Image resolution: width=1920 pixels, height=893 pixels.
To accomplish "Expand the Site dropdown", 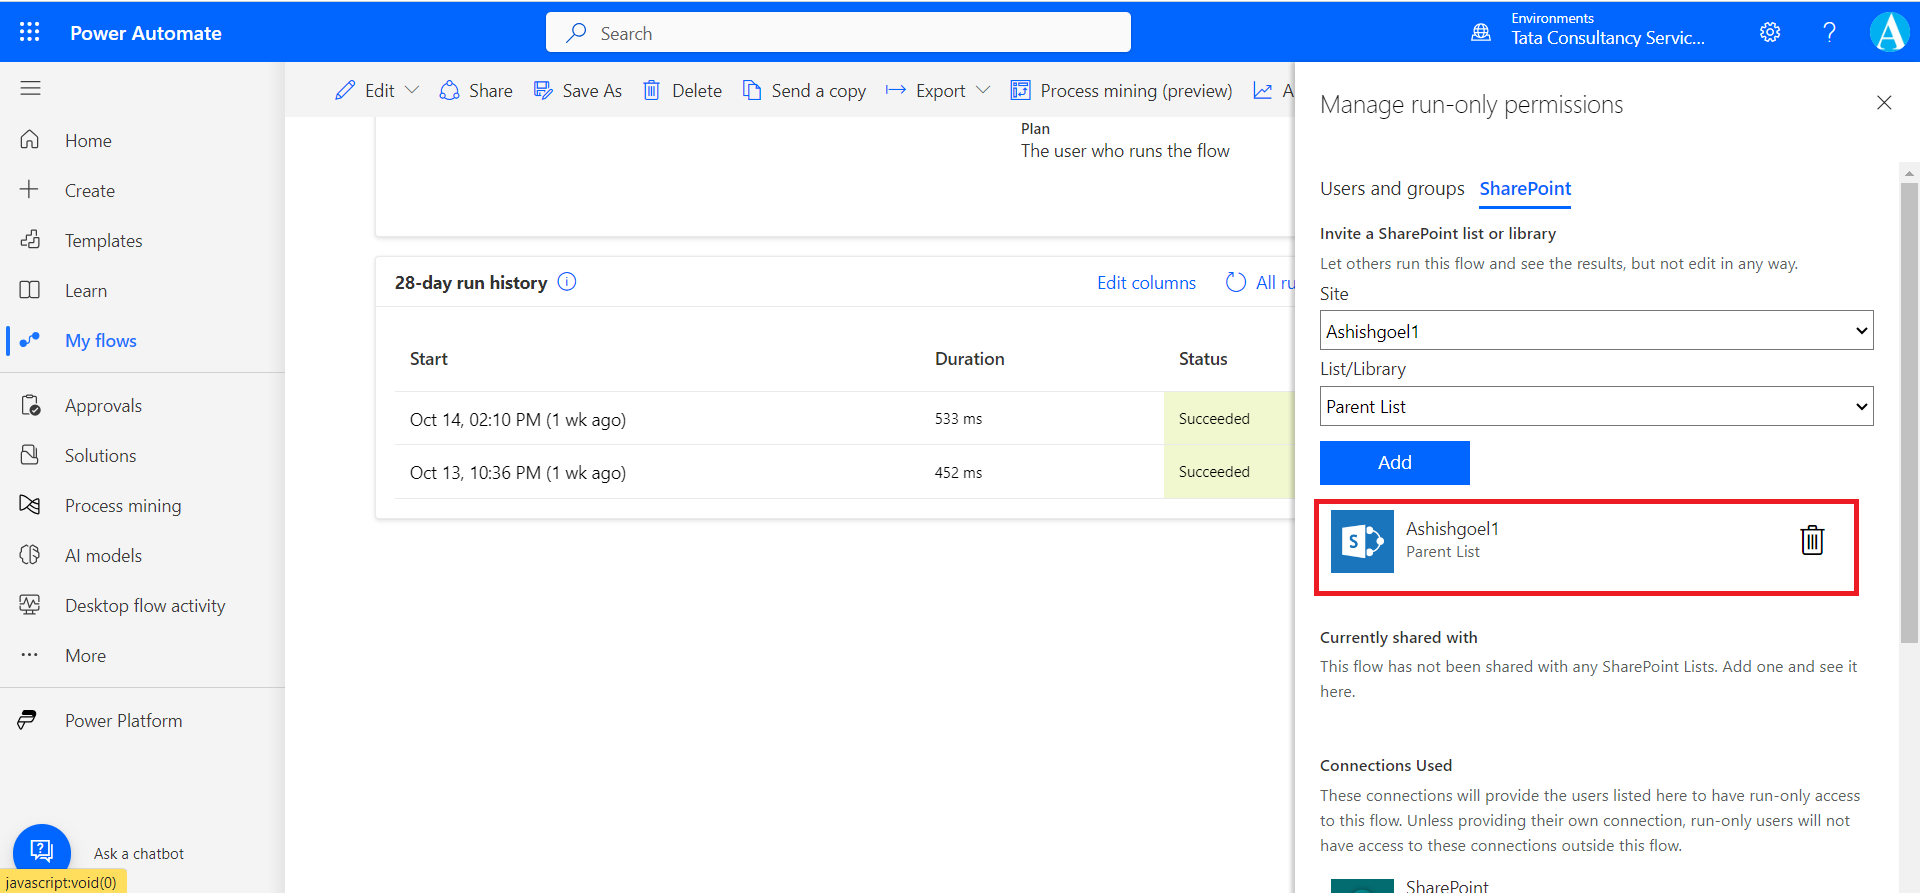I will pyautogui.click(x=1596, y=331).
